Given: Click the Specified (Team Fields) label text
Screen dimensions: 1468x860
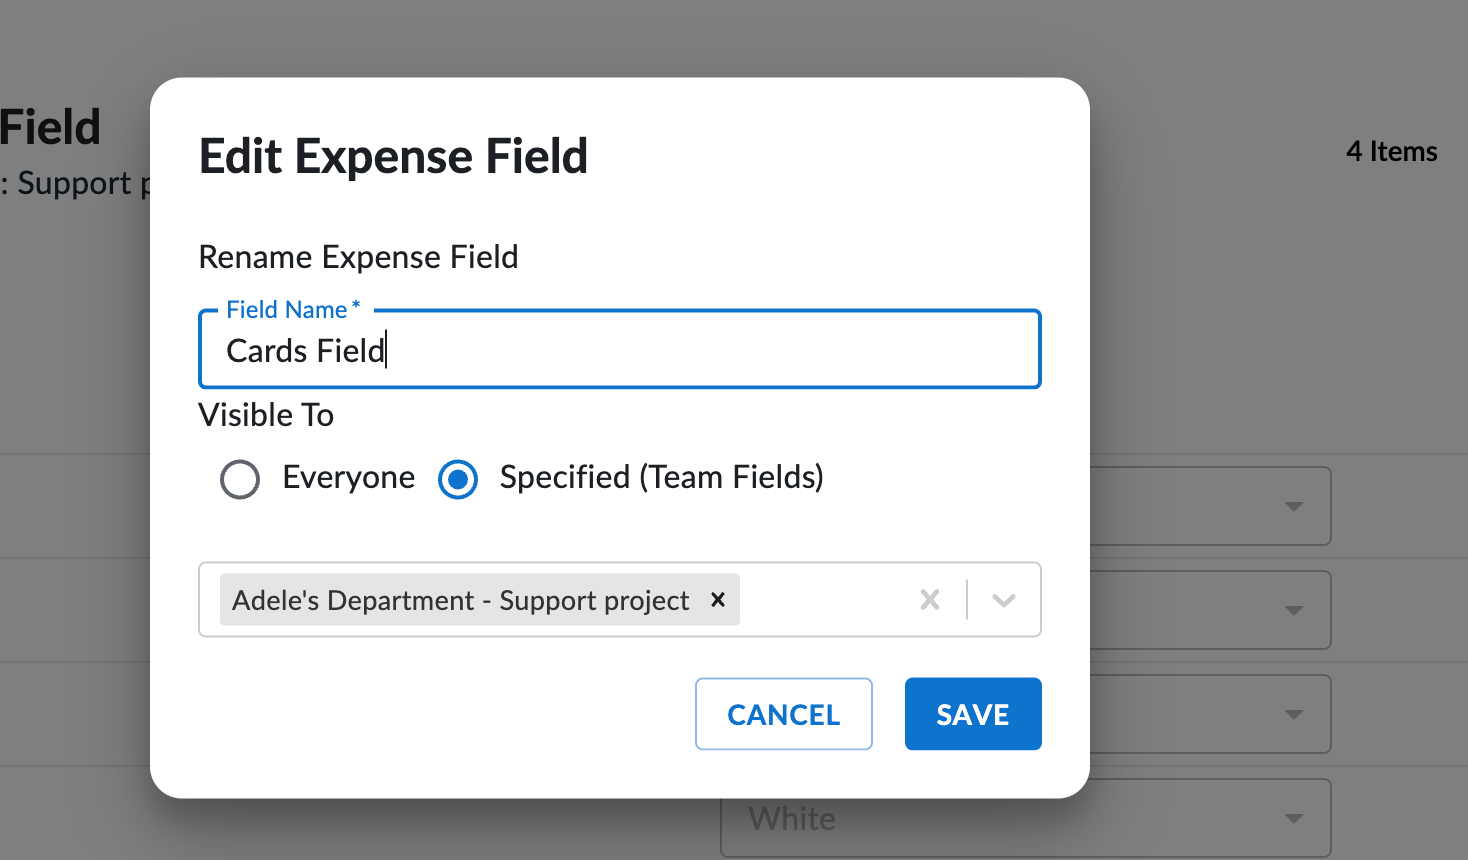Looking at the screenshot, I should pos(661,478).
